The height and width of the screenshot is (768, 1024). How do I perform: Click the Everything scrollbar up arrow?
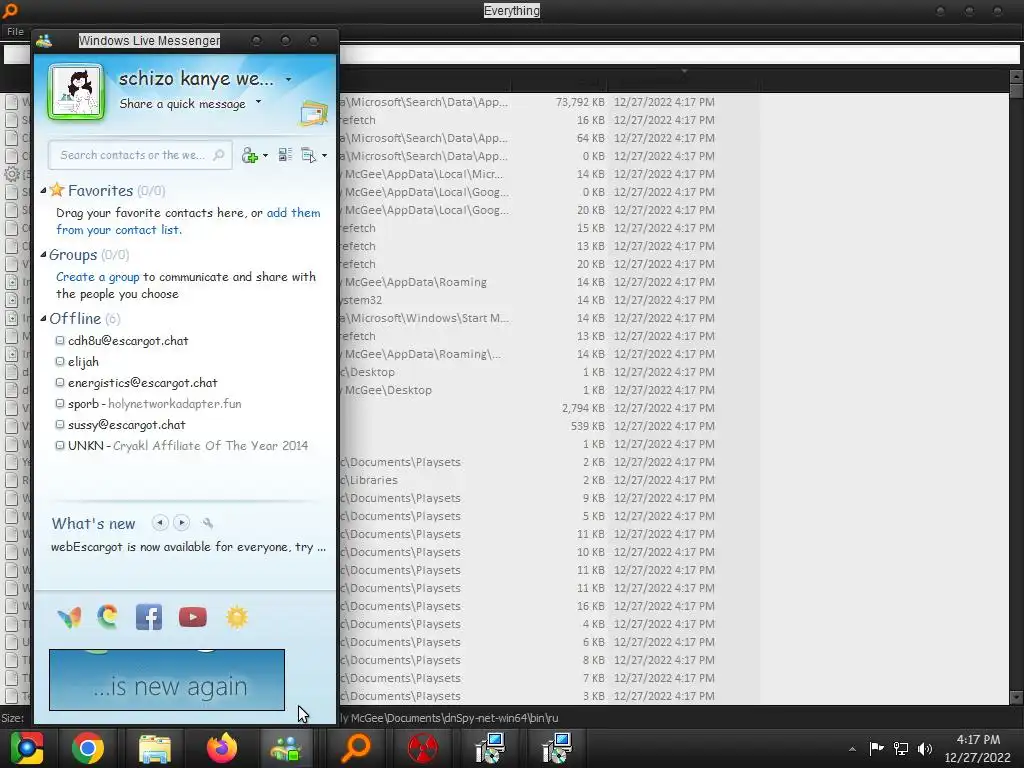(x=1016, y=76)
